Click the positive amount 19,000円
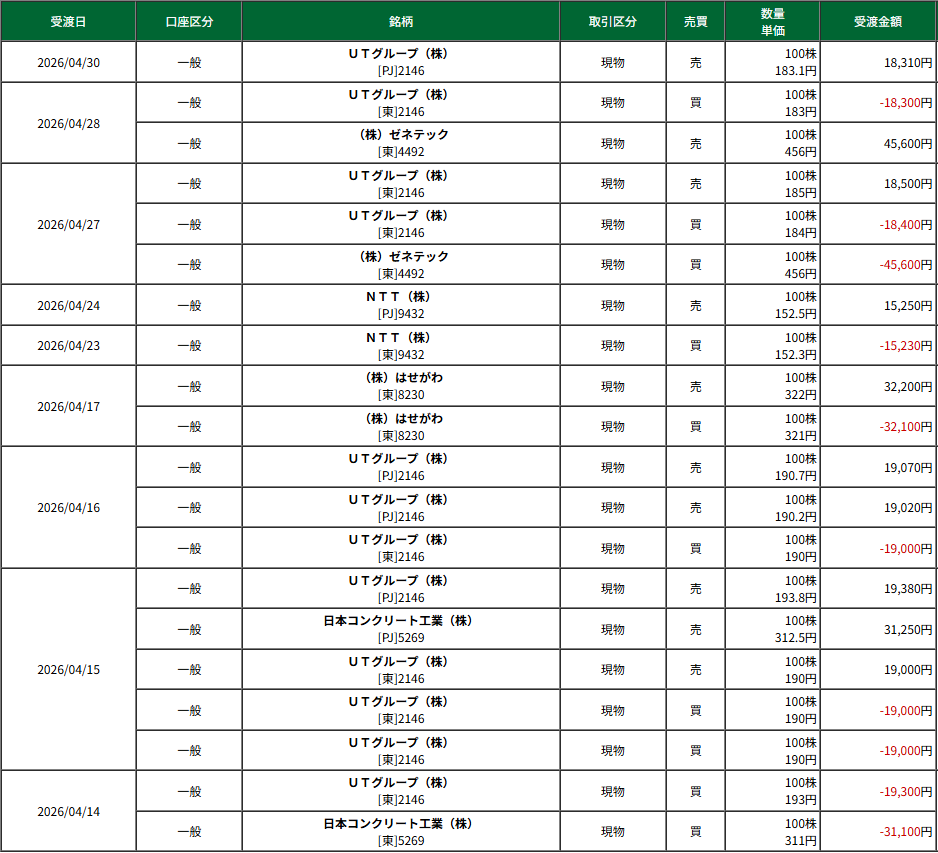 [907, 669]
